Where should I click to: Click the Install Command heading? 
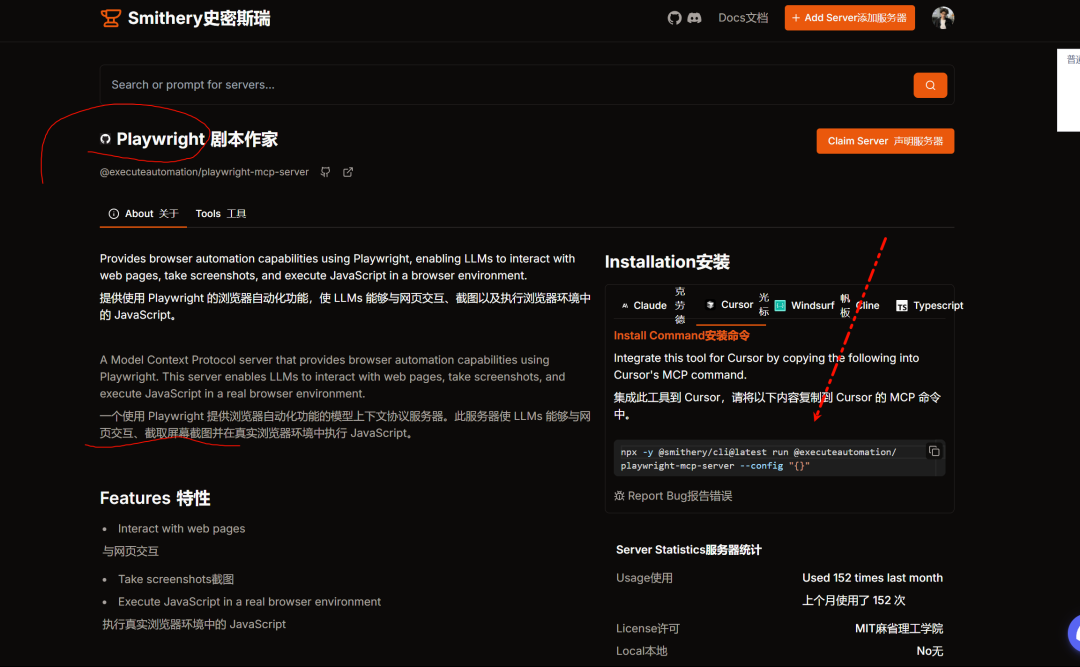[681, 336]
